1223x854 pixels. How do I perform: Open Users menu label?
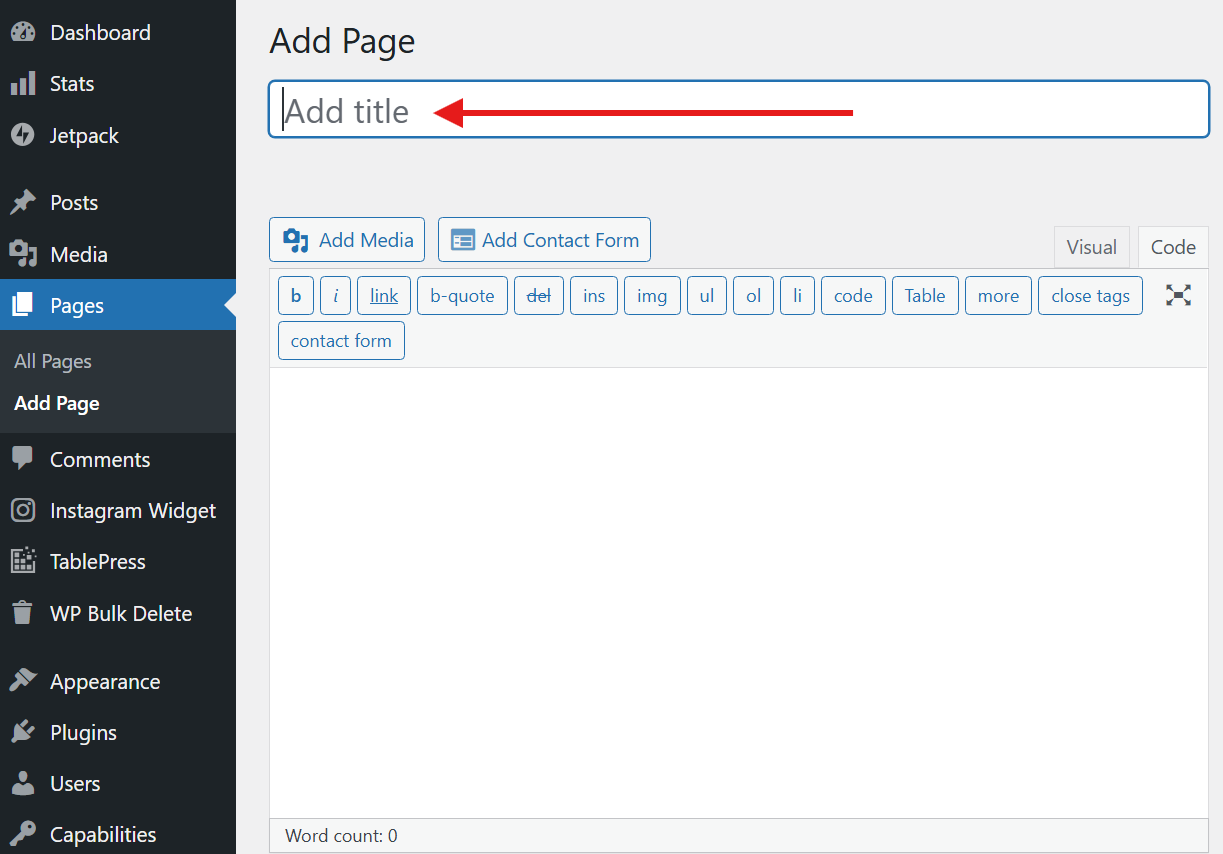75,783
